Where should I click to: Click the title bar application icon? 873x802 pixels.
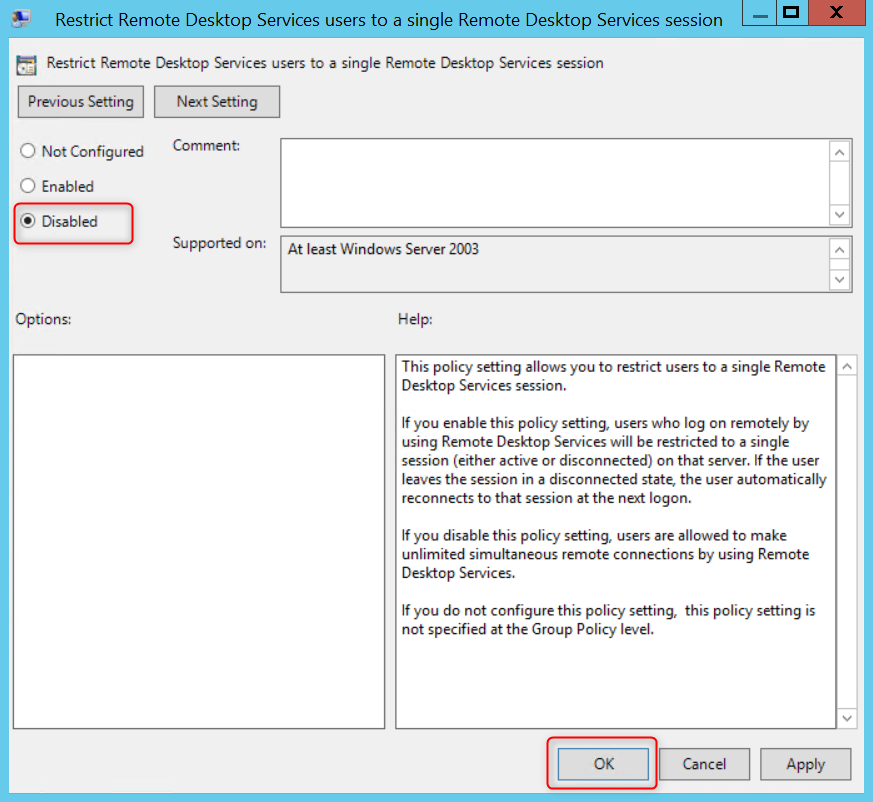[x=21, y=19]
